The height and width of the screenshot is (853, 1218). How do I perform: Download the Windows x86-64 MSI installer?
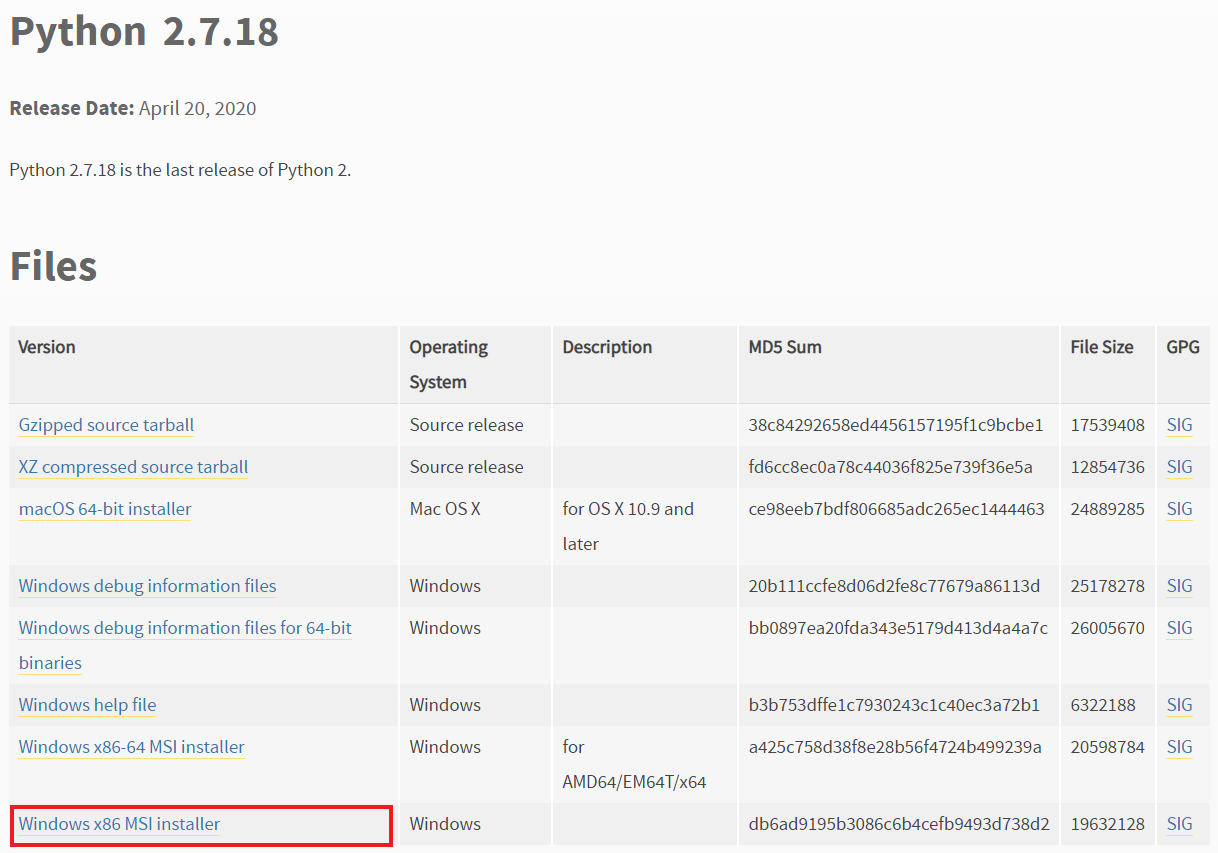[130, 746]
